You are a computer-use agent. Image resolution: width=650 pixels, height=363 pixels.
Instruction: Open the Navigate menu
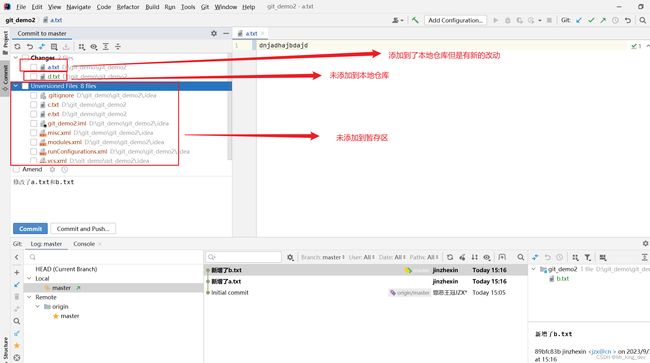[x=78, y=7]
